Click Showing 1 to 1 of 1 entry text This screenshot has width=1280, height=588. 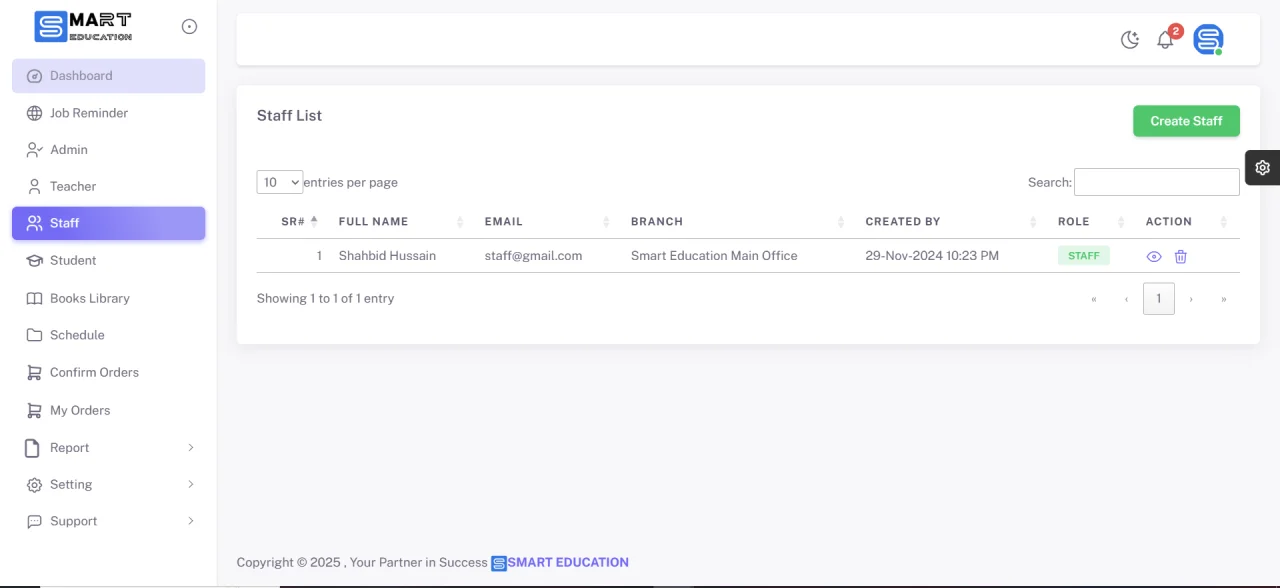click(325, 298)
